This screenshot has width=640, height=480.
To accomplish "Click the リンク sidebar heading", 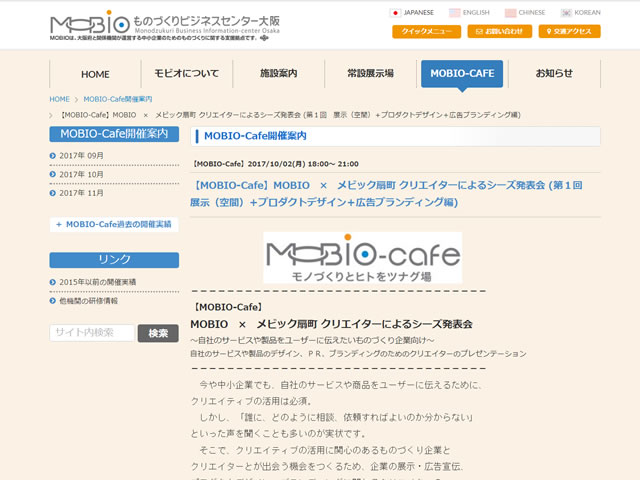I will (114, 260).
